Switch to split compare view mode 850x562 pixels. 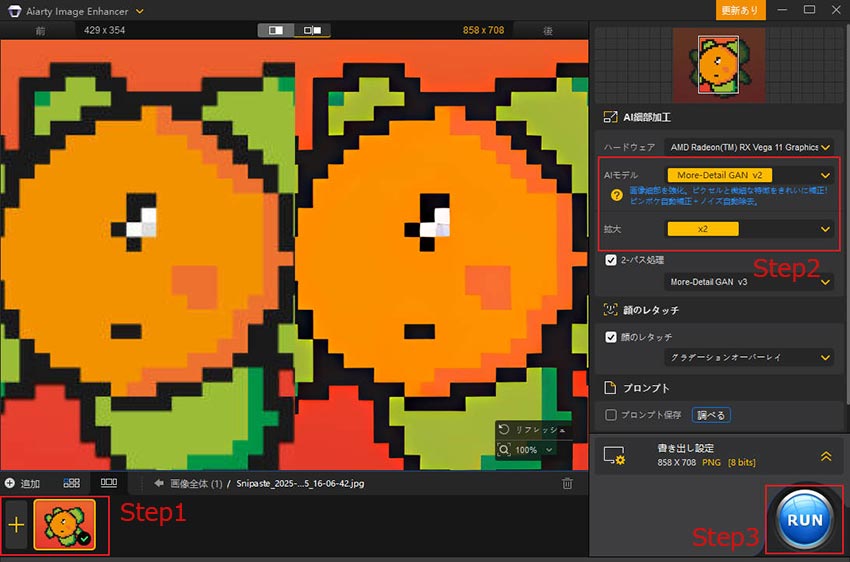coord(275,30)
